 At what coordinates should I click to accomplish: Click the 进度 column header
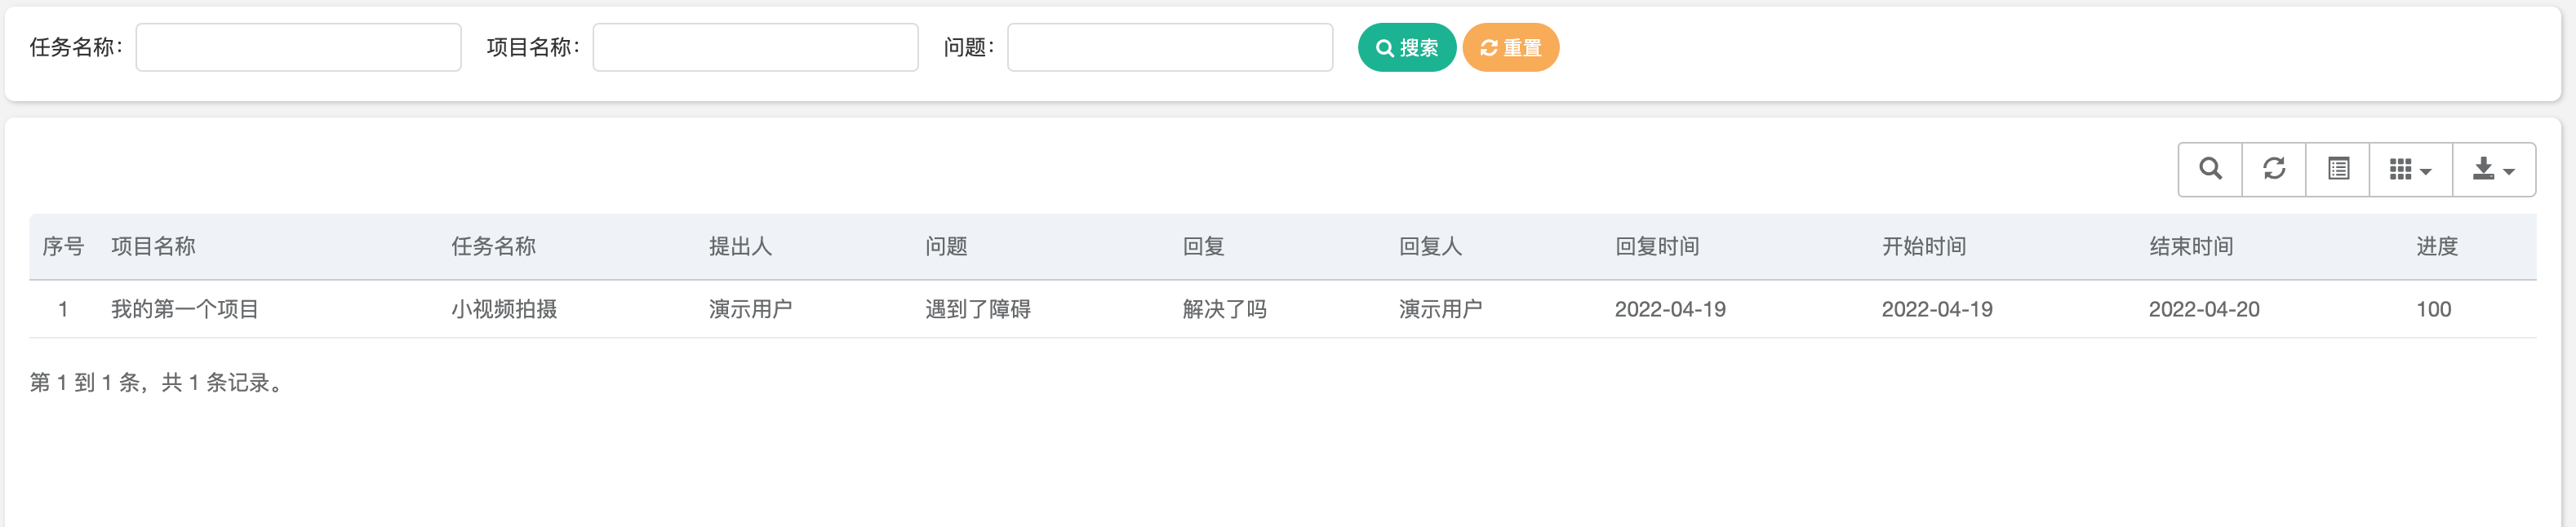pyautogui.click(x=2437, y=246)
